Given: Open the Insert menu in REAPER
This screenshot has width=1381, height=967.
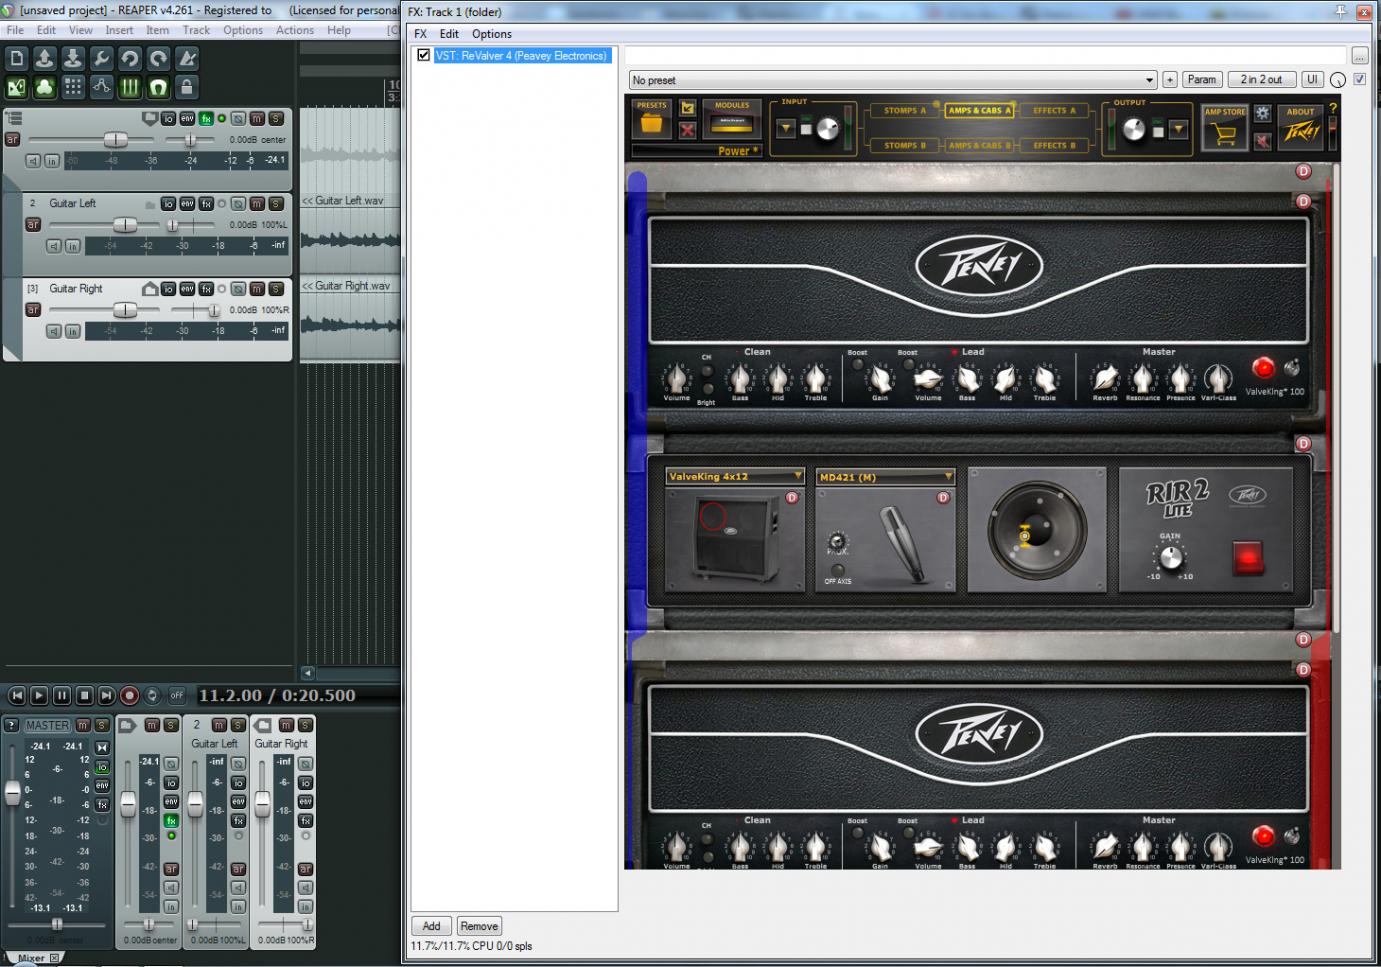Looking at the screenshot, I should tap(119, 30).
